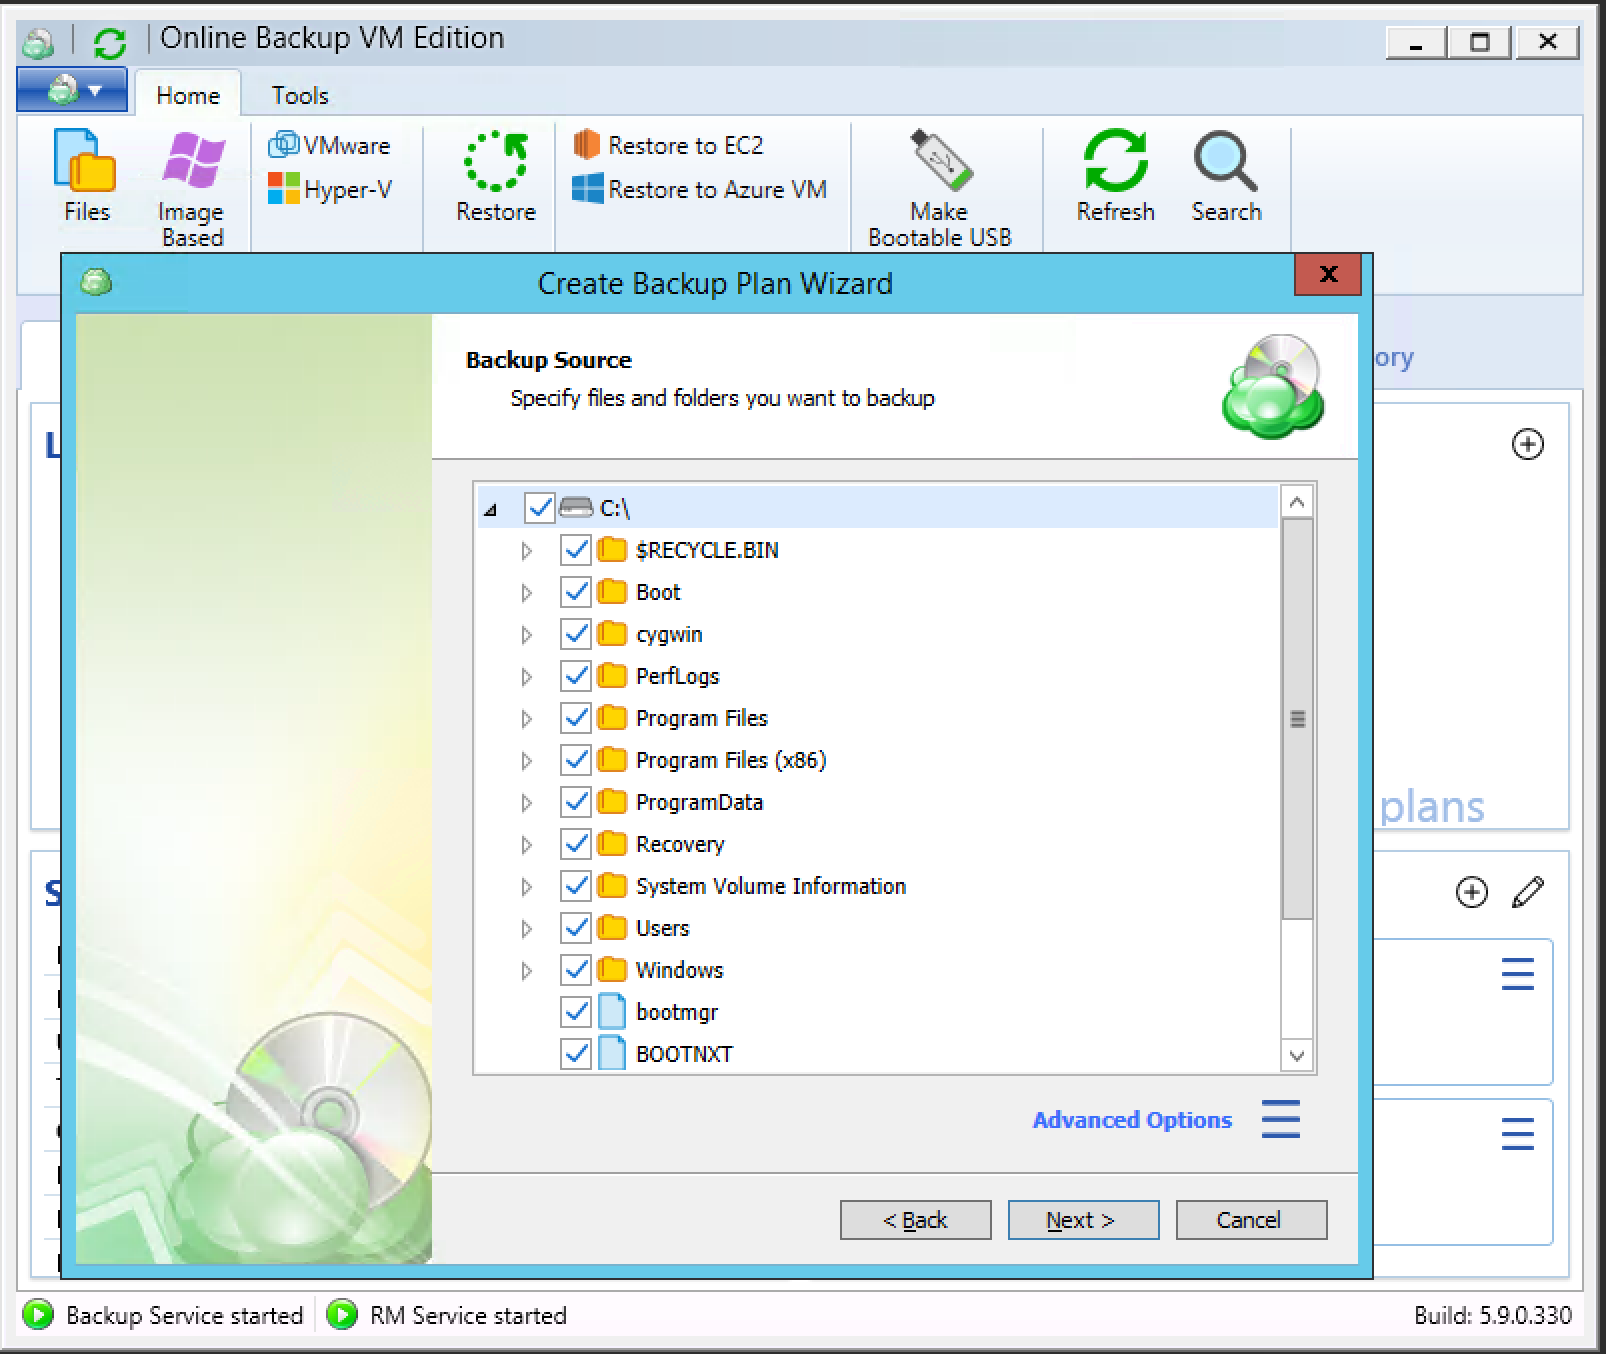Click the Refresh icon

(x=1115, y=170)
